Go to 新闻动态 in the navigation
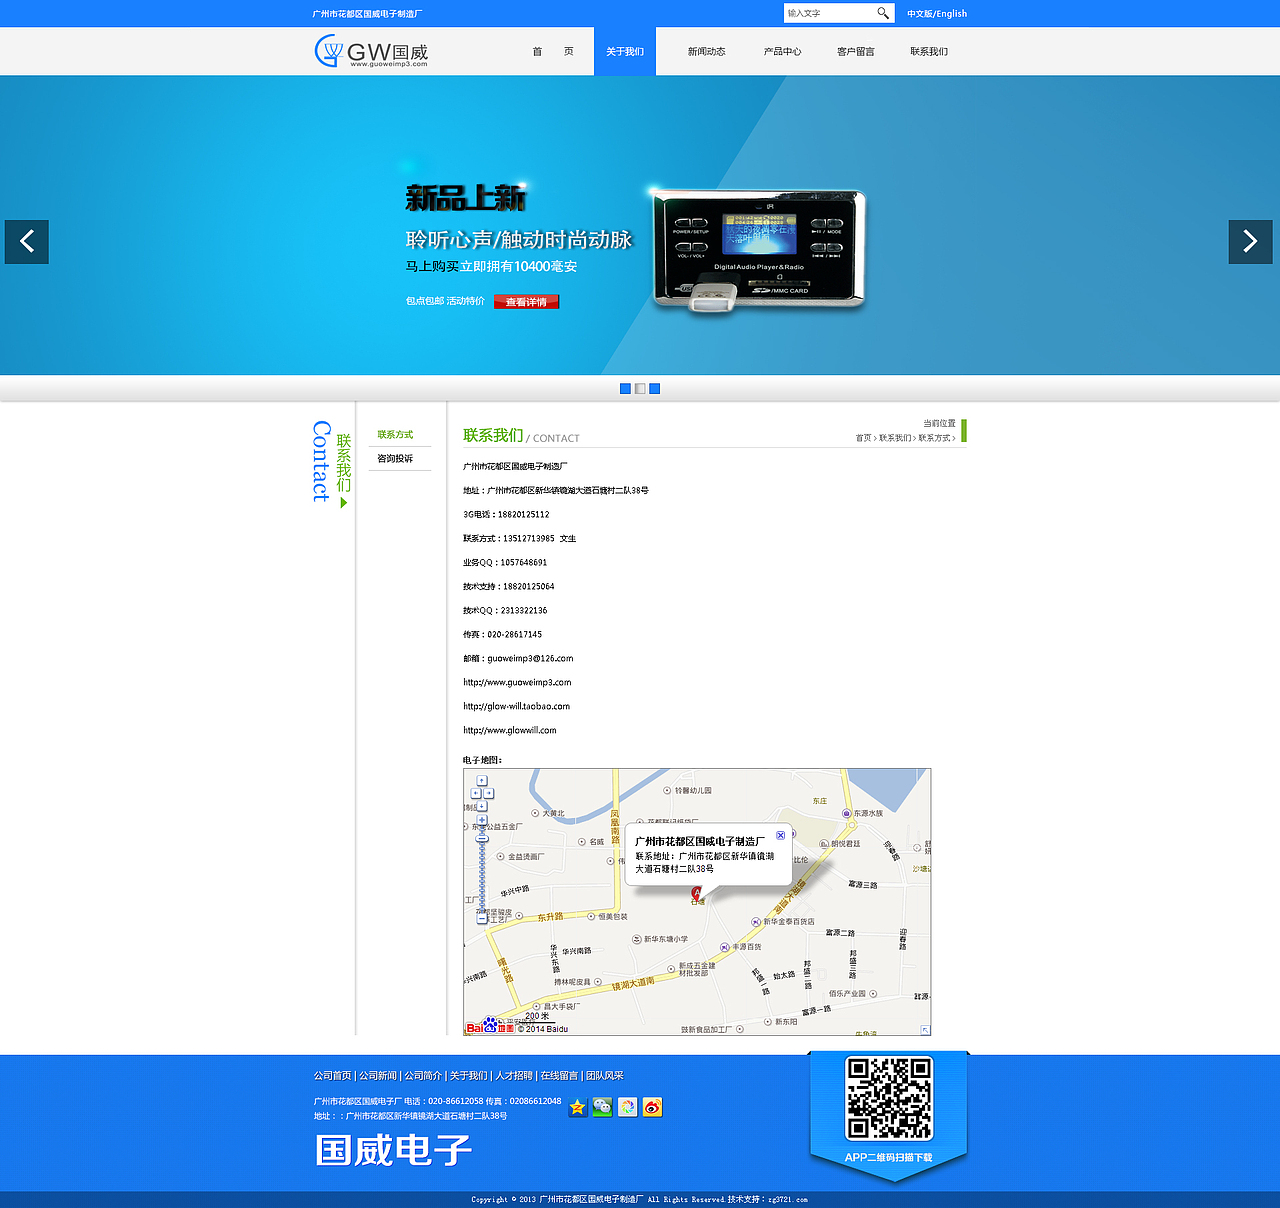The width and height of the screenshot is (1280, 1208). [706, 51]
